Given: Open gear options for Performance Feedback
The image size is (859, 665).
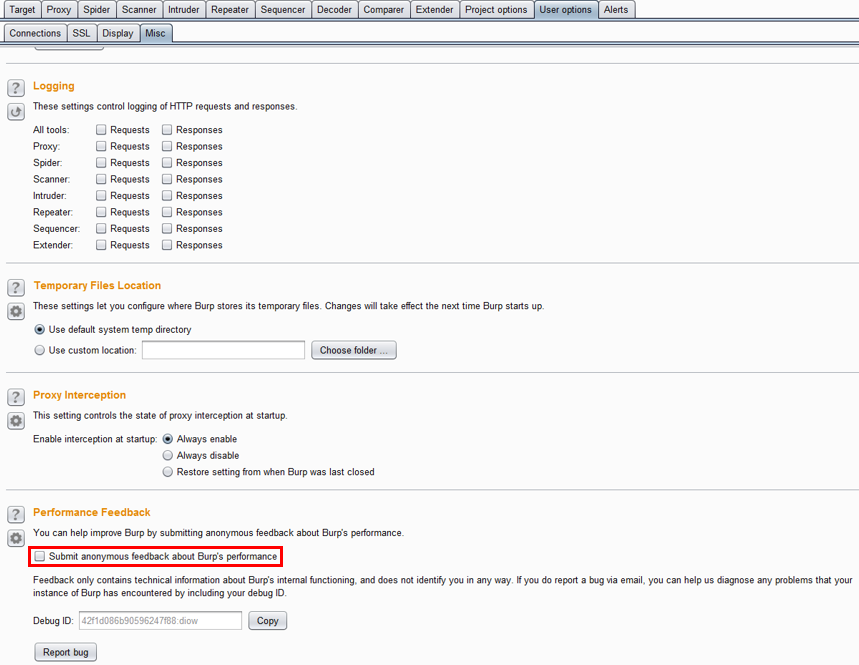Looking at the screenshot, I should coord(16,538).
